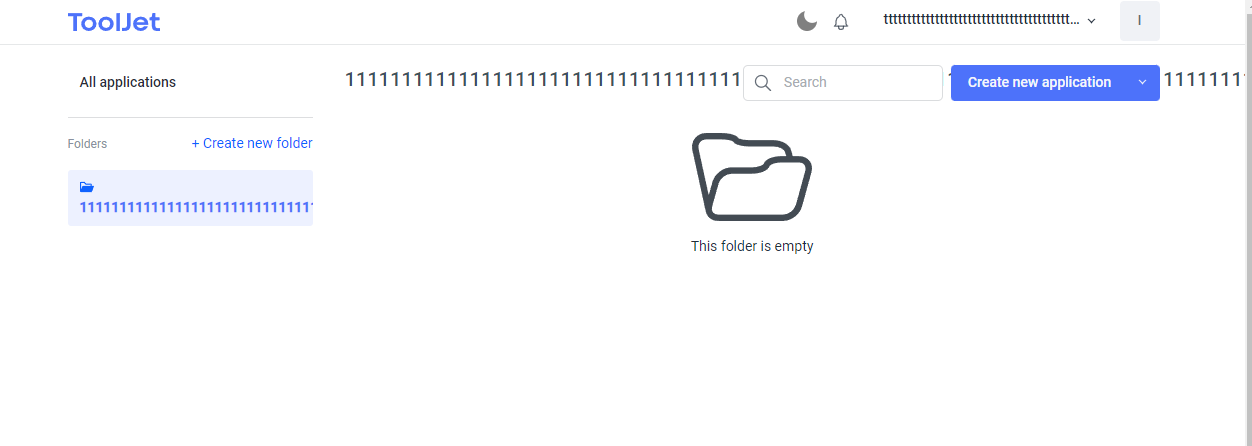Click the Create new application button
The width and height of the screenshot is (1252, 446).
(1039, 83)
